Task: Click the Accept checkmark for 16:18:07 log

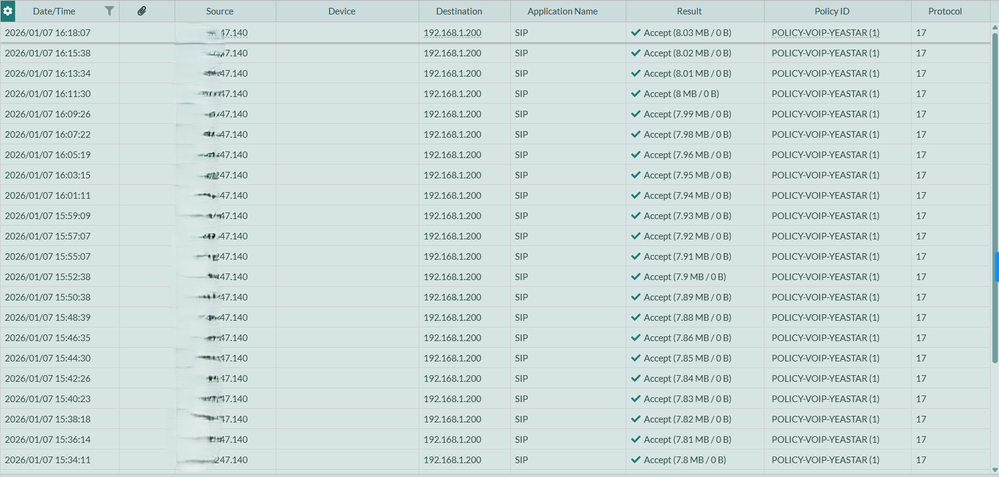Action: click(636, 32)
